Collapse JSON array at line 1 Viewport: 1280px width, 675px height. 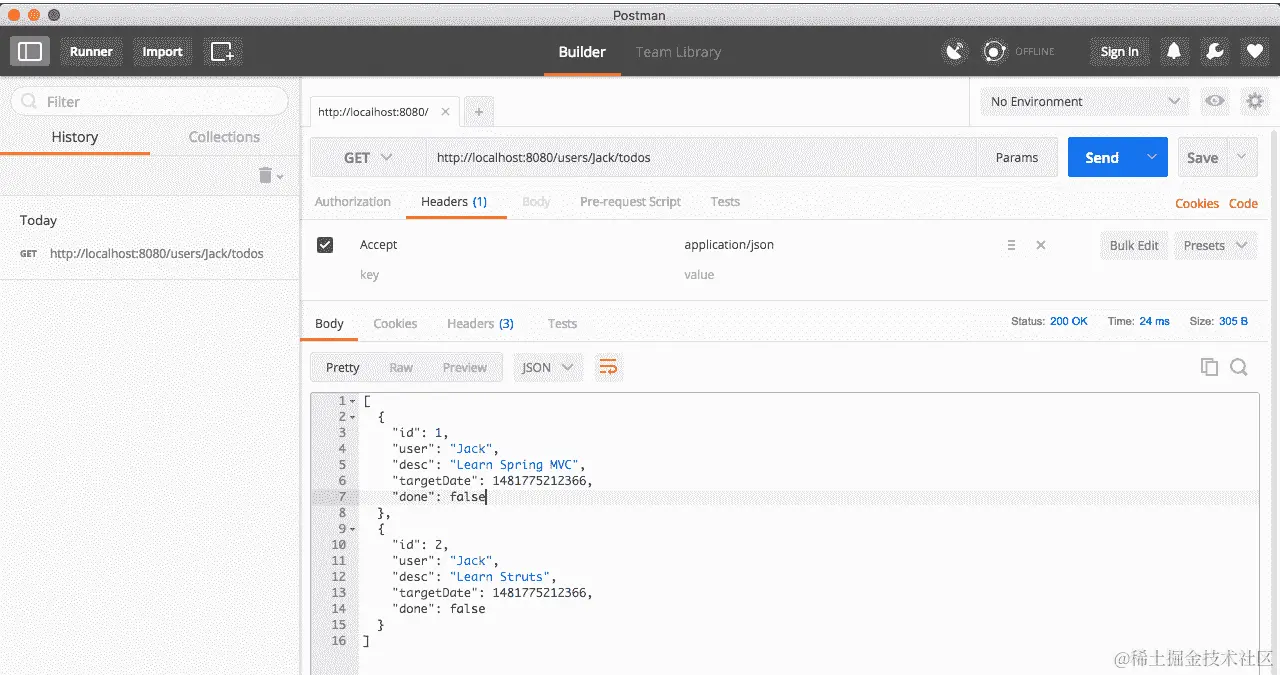tap(352, 401)
